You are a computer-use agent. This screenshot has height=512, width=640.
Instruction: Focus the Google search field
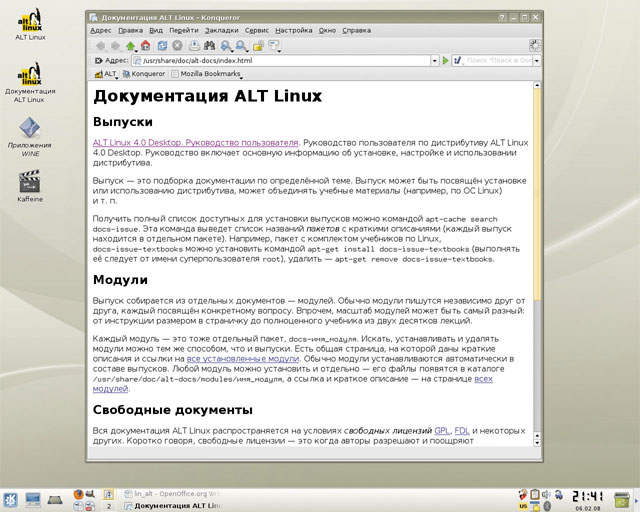[x=499, y=61]
